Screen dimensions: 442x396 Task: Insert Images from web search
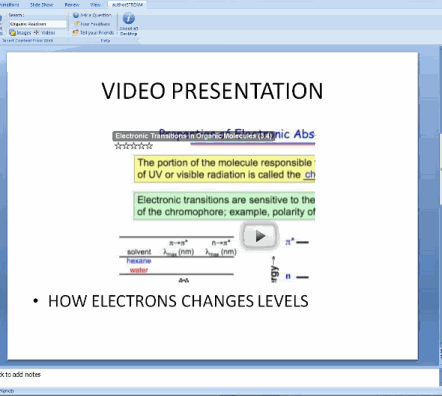(20, 33)
